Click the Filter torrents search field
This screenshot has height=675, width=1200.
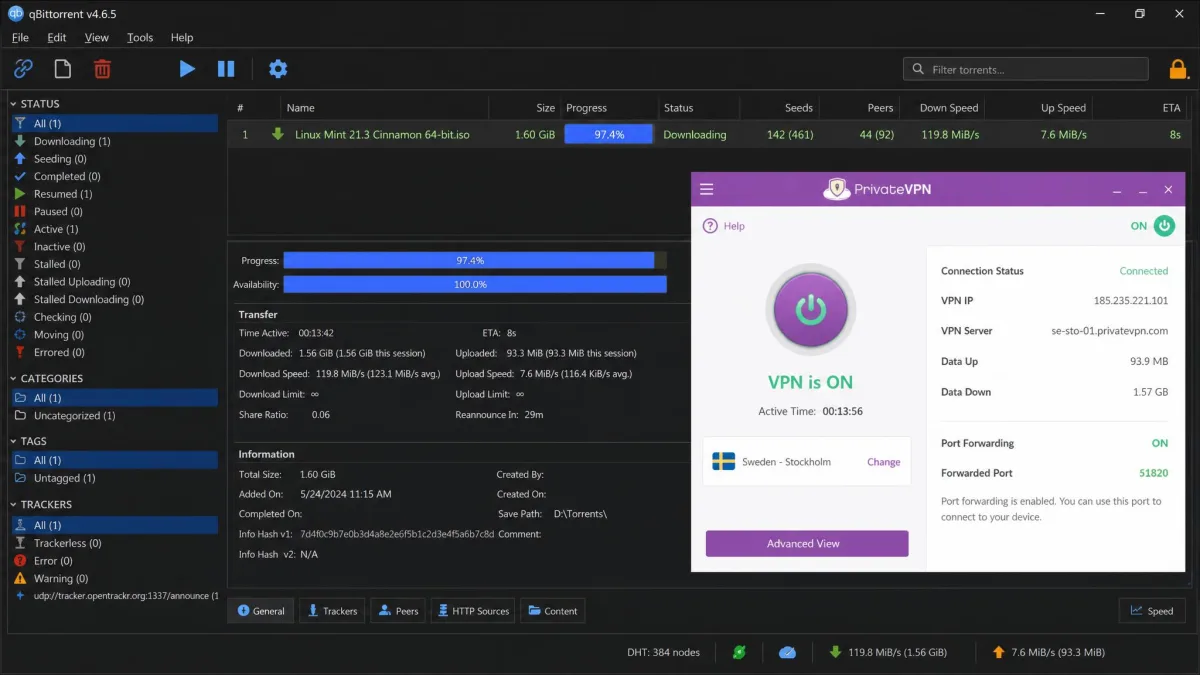pyautogui.click(x=1026, y=69)
